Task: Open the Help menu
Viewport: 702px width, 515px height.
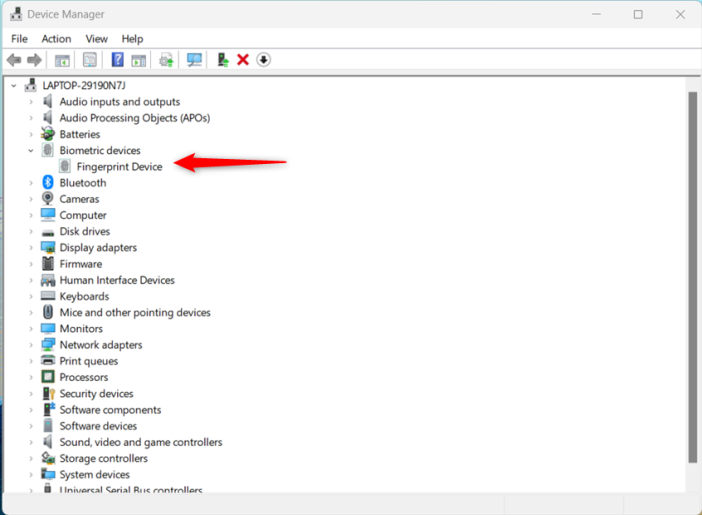Action: (x=133, y=39)
